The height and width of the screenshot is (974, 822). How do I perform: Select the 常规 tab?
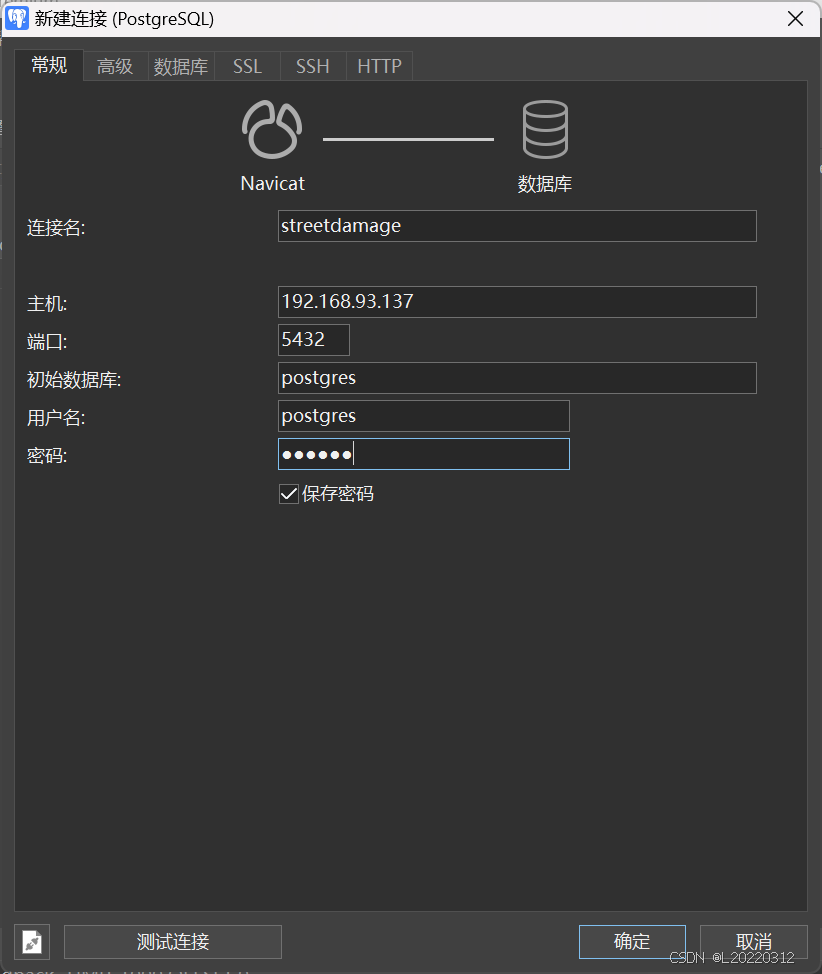tap(48, 66)
